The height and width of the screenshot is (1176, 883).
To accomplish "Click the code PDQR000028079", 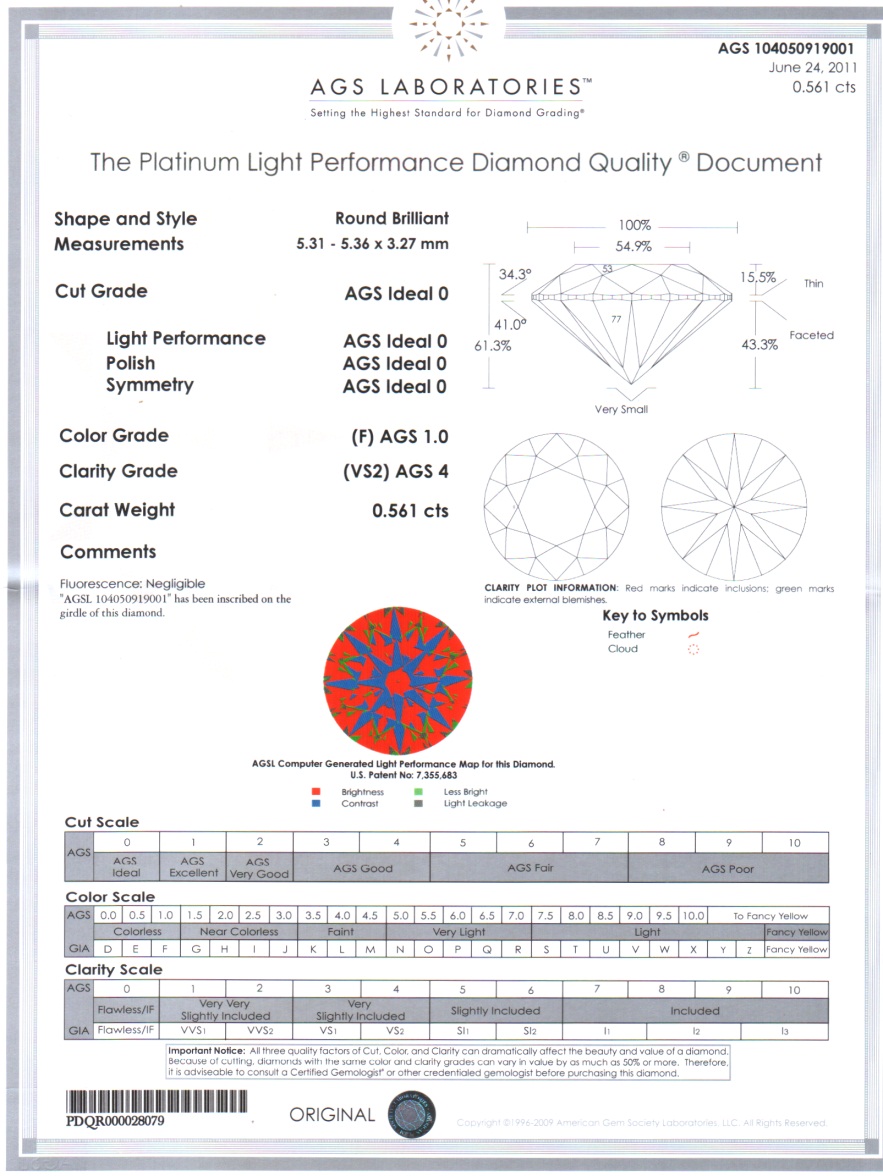I will click(116, 1121).
